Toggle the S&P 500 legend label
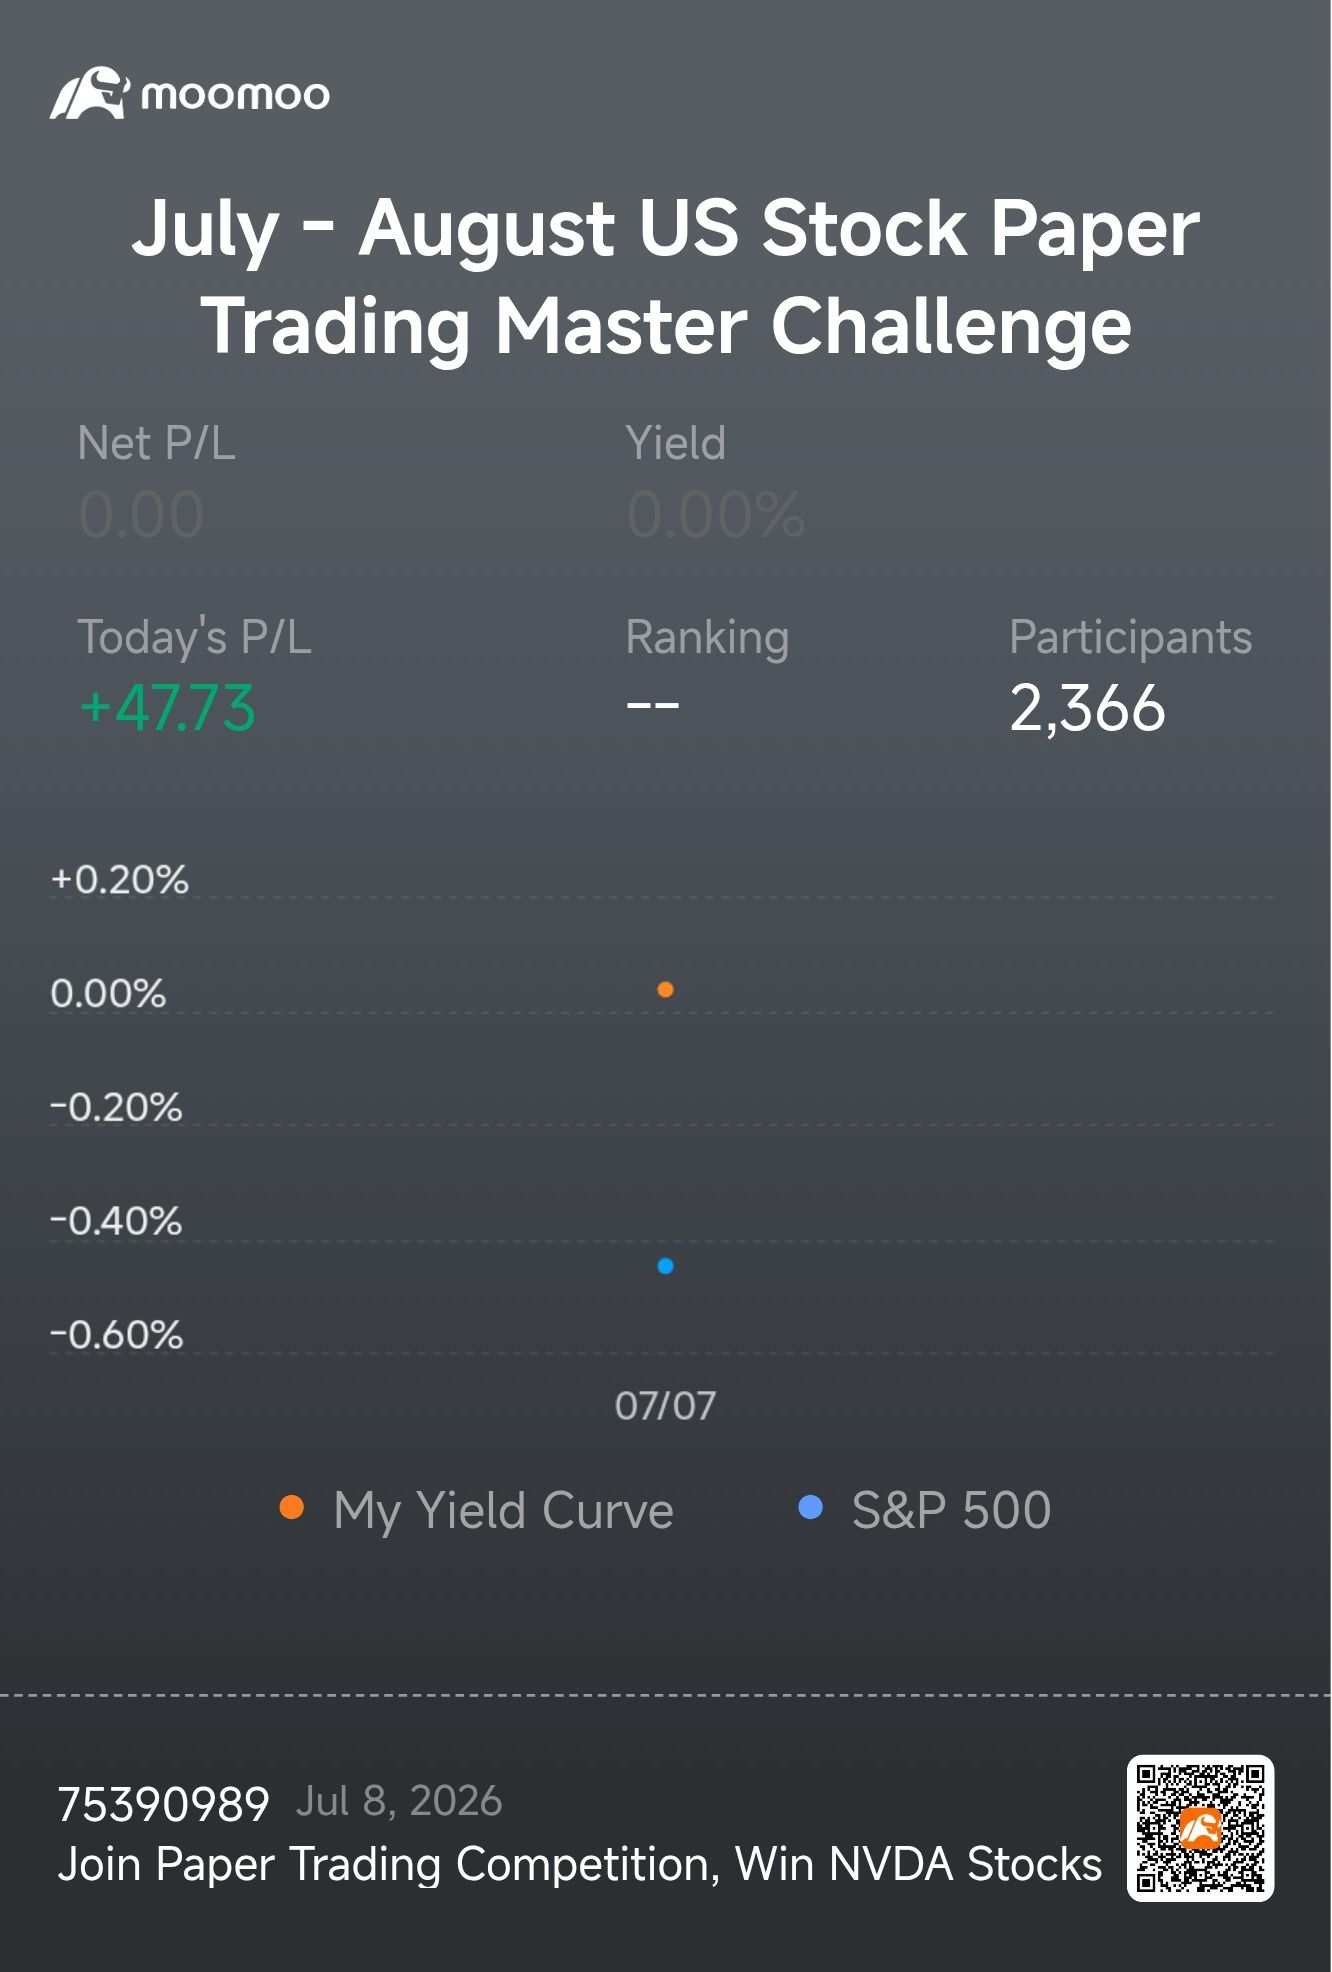The width and height of the screenshot is (1332, 1972). pyautogui.click(x=951, y=1510)
